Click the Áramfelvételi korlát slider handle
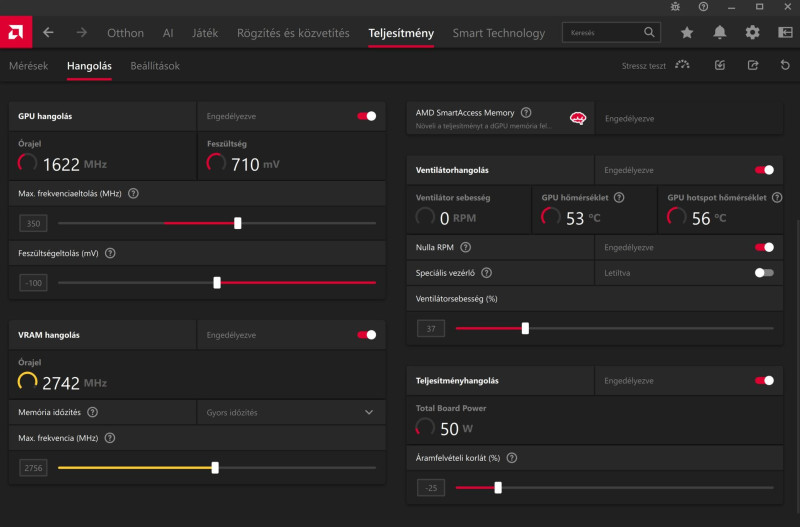The height and width of the screenshot is (527, 800). (498, 488)
